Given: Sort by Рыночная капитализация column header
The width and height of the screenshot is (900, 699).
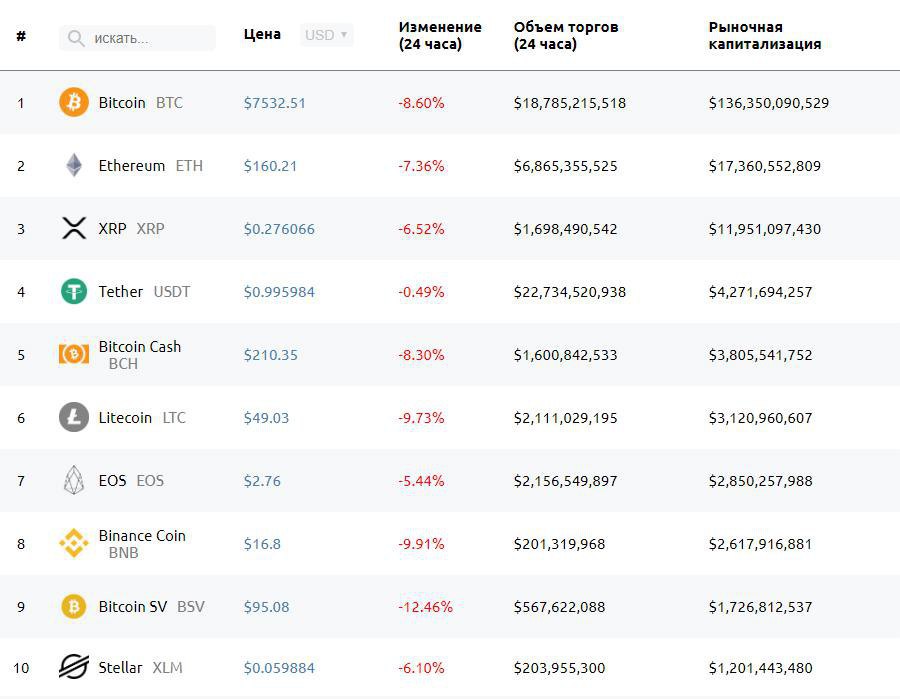Looking at the screenshot, I should (x=765, y=35).
